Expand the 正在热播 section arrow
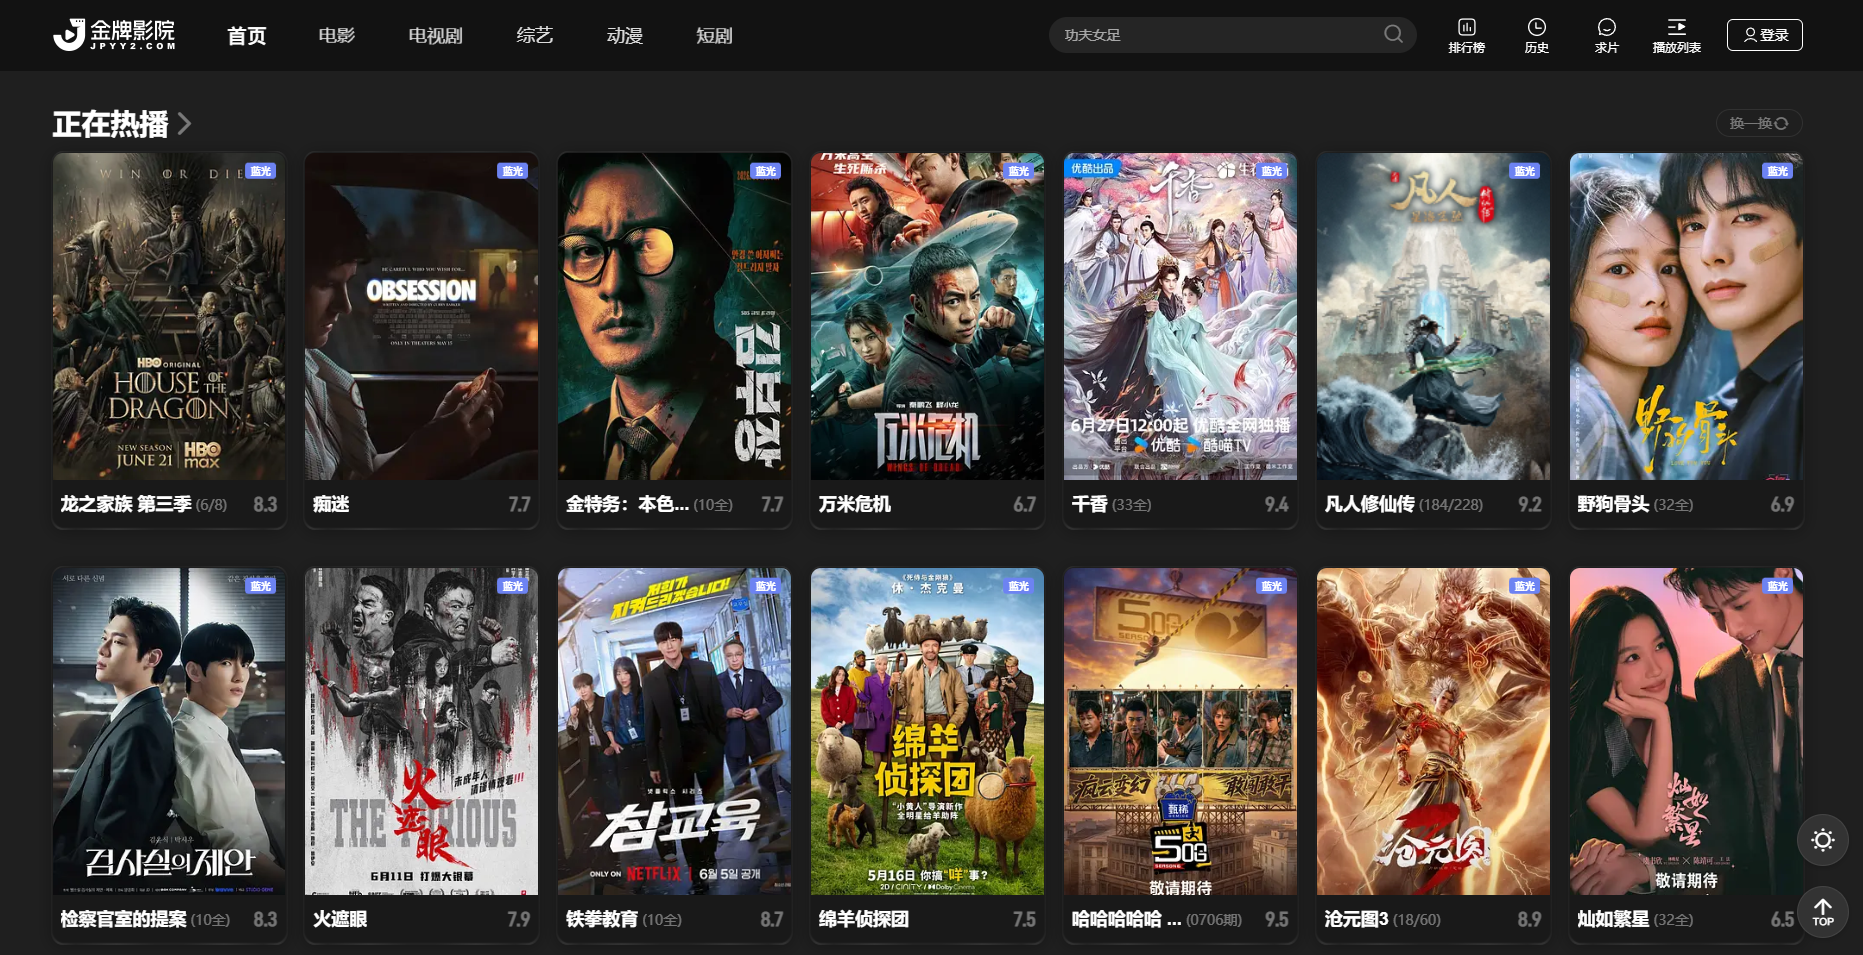This screenshot has height=955, width=1863. coord(184,124)
